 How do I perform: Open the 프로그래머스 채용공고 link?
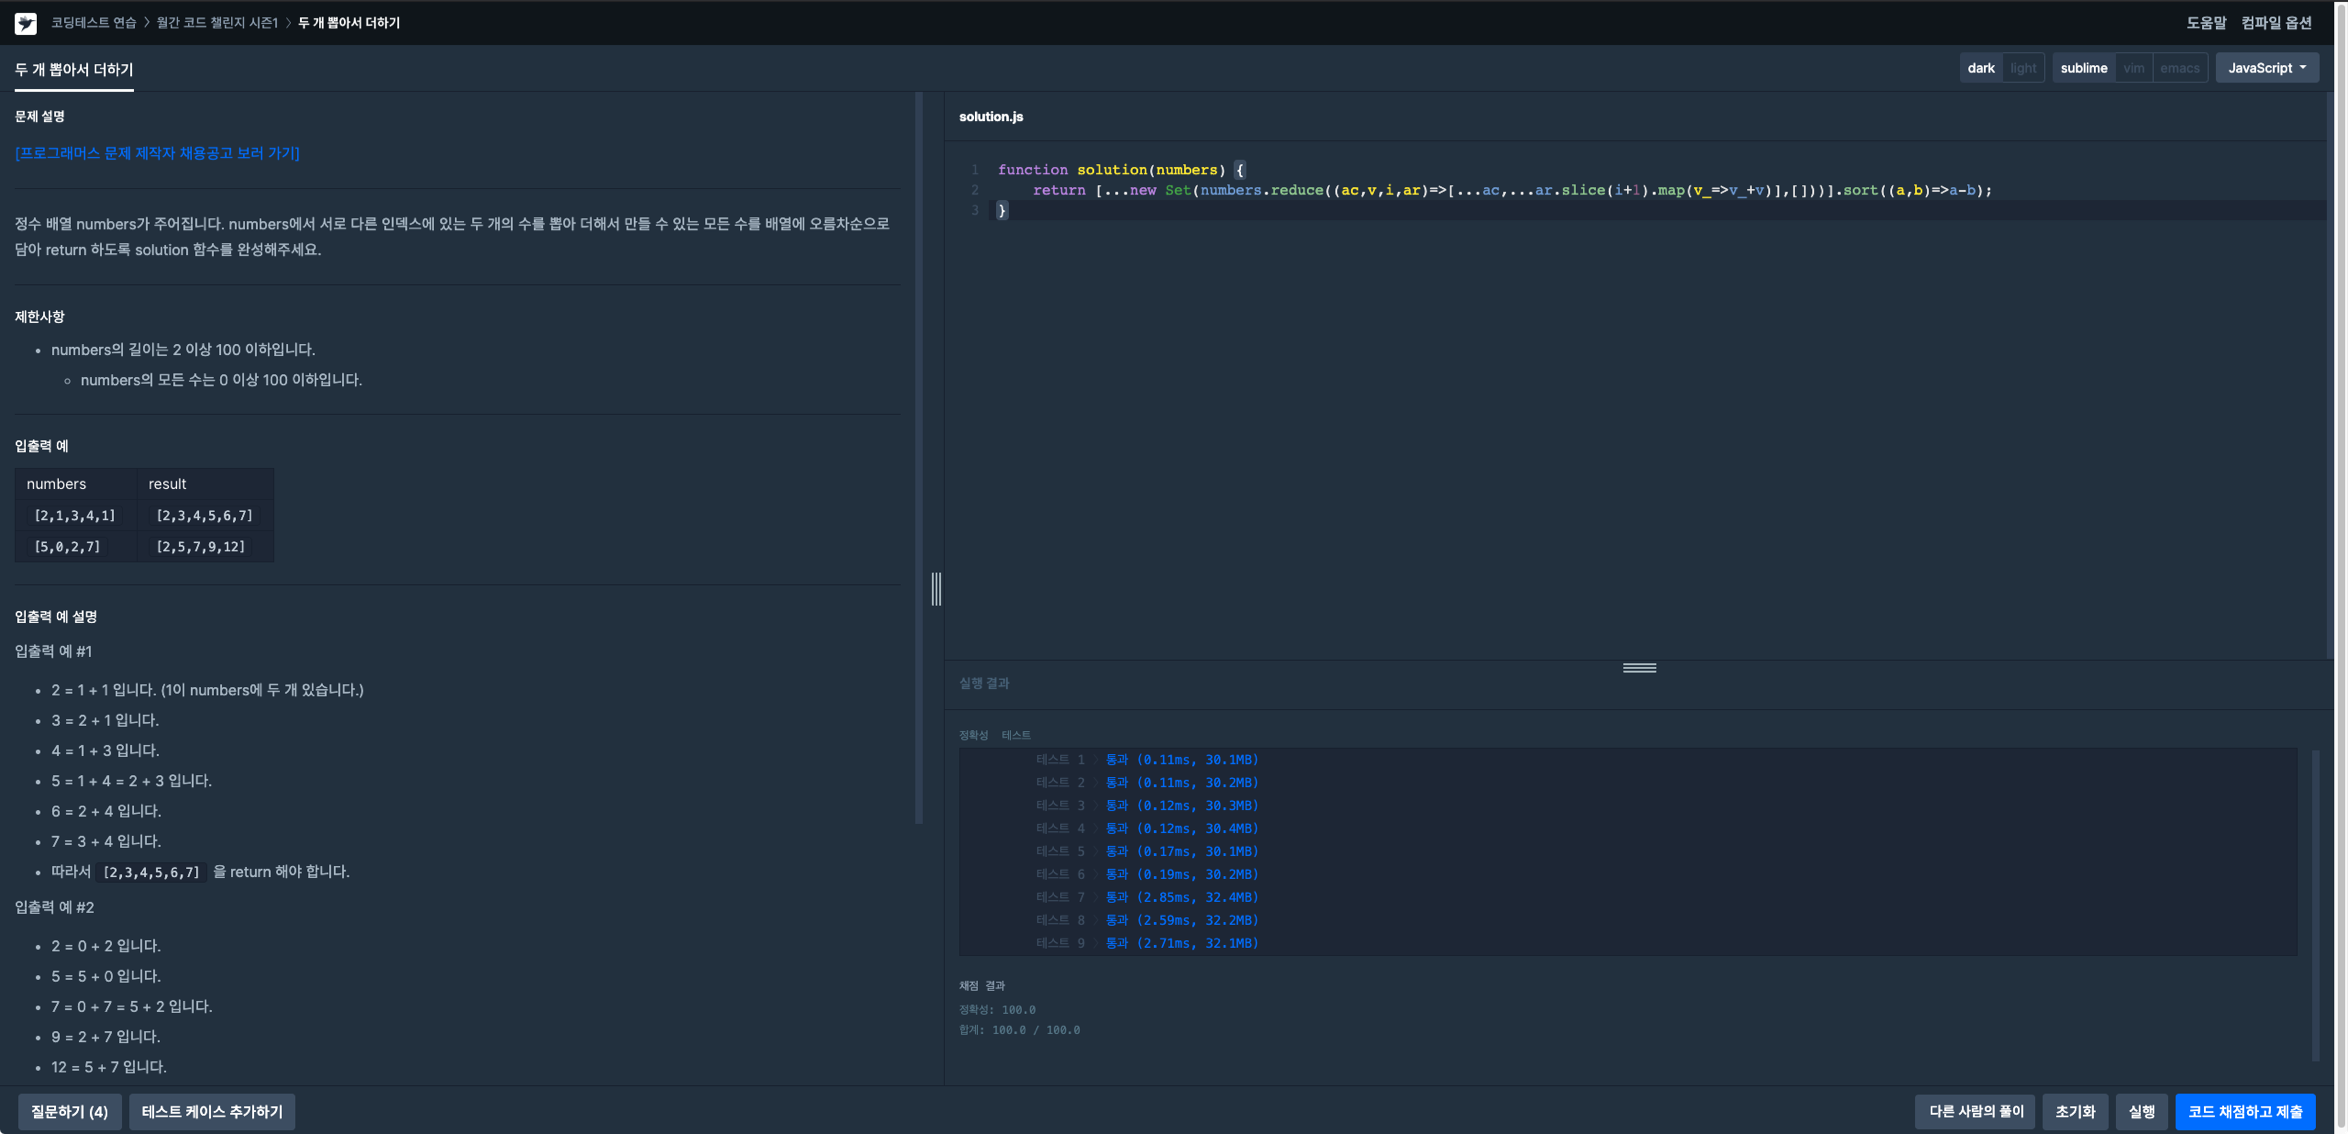157,153
